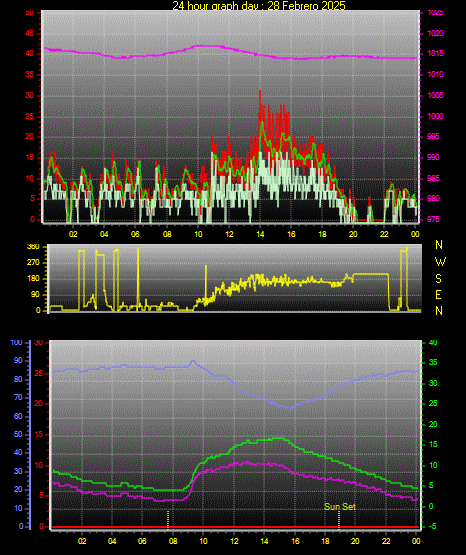Click the 1015 pressure axis label

point(435,53)
